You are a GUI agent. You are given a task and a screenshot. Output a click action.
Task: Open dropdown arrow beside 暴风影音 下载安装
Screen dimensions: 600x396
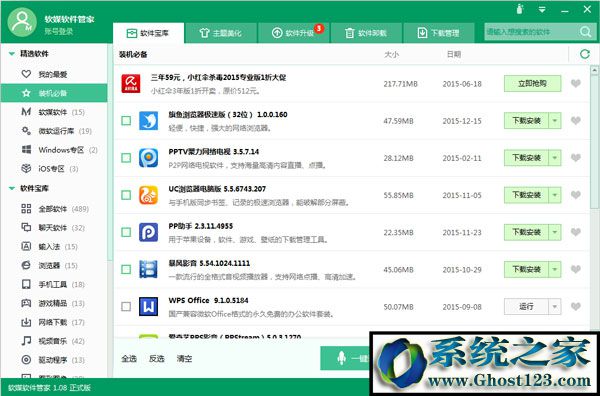click(x=555, y=269)
